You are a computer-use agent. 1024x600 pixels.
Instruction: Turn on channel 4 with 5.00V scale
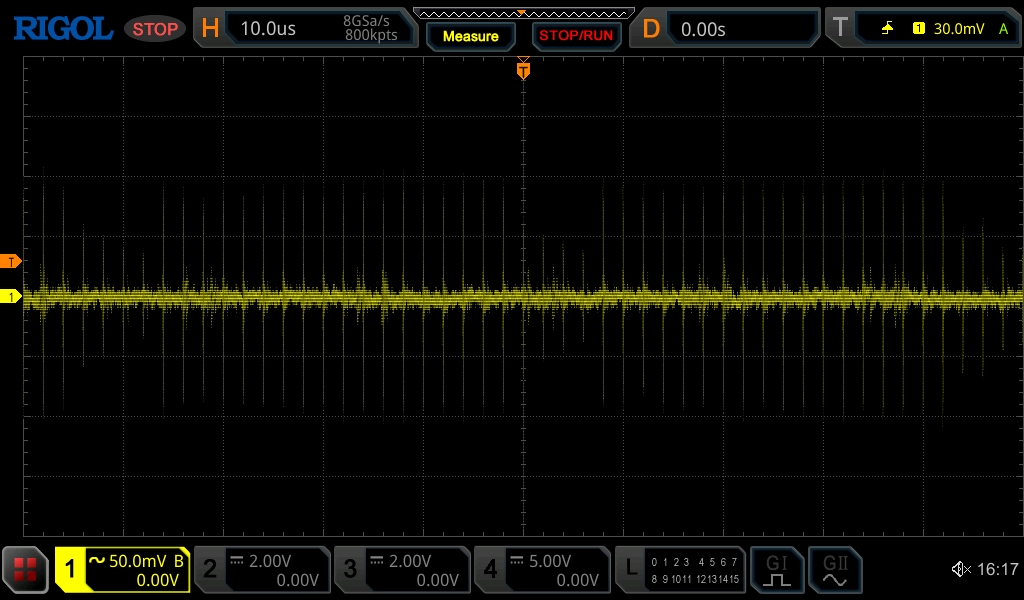point(541,570)
